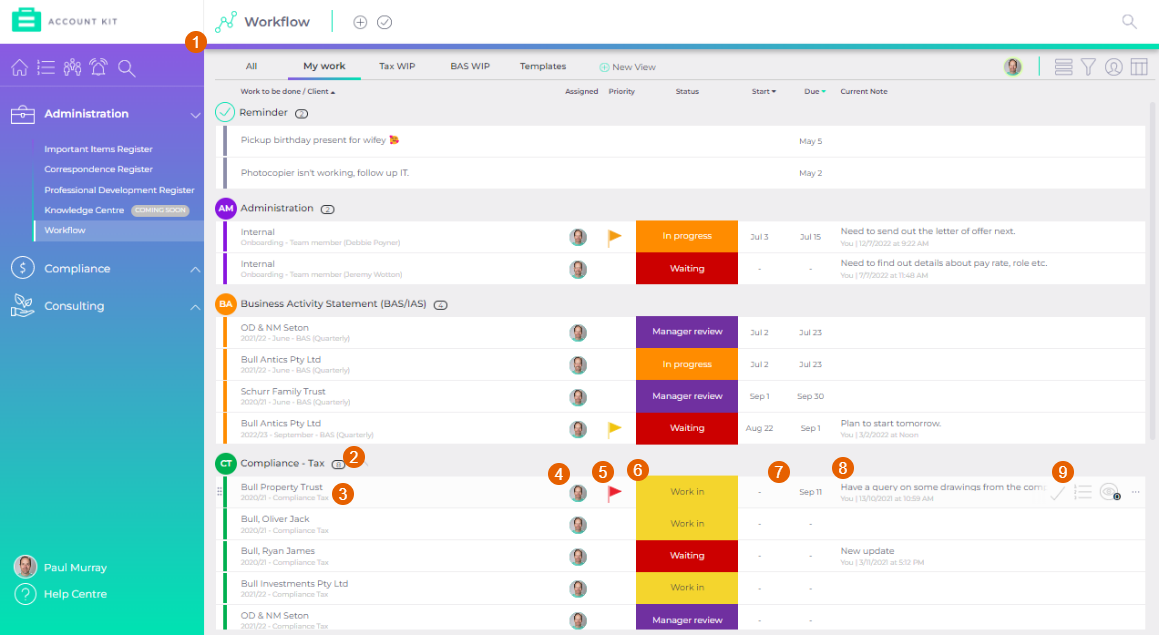This screenshot has height=635, width=1159.
Task: Open the Templates tab
Action: coord(542,67)
